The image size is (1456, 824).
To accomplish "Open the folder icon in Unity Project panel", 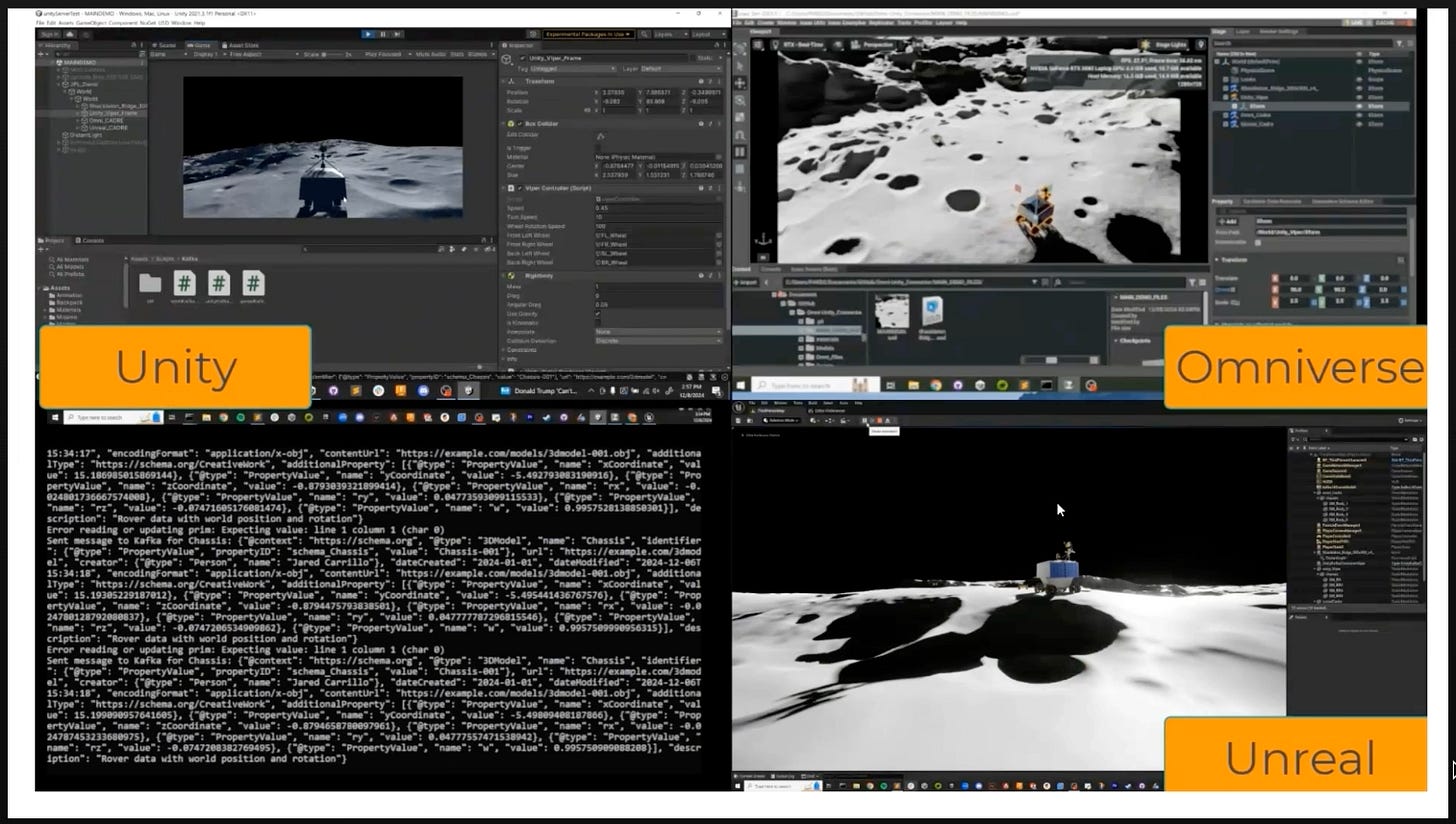I will (x=150, y=284).
